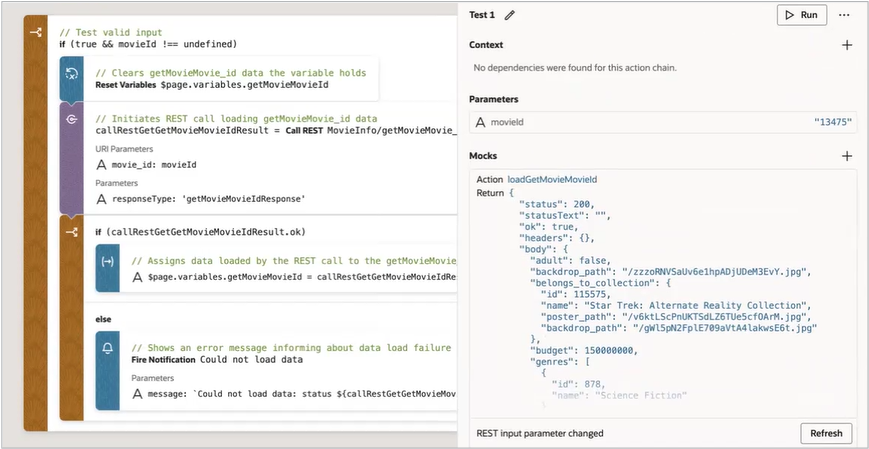Click the if (true && movieId !== undefined) condition
Image resolution: width=869 pixels, height=449 pixels.
coord(148,44)
